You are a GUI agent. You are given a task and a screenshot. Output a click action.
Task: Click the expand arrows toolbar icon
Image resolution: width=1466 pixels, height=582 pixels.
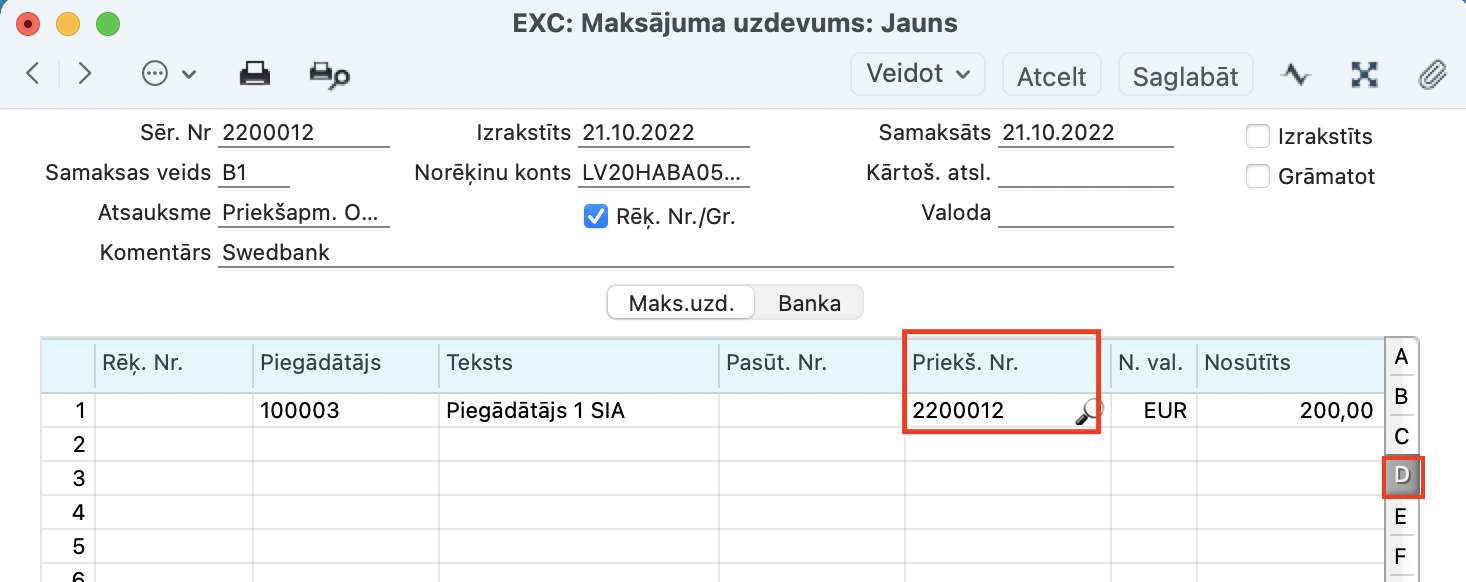pyautogui.click(x=1364, y=74)
